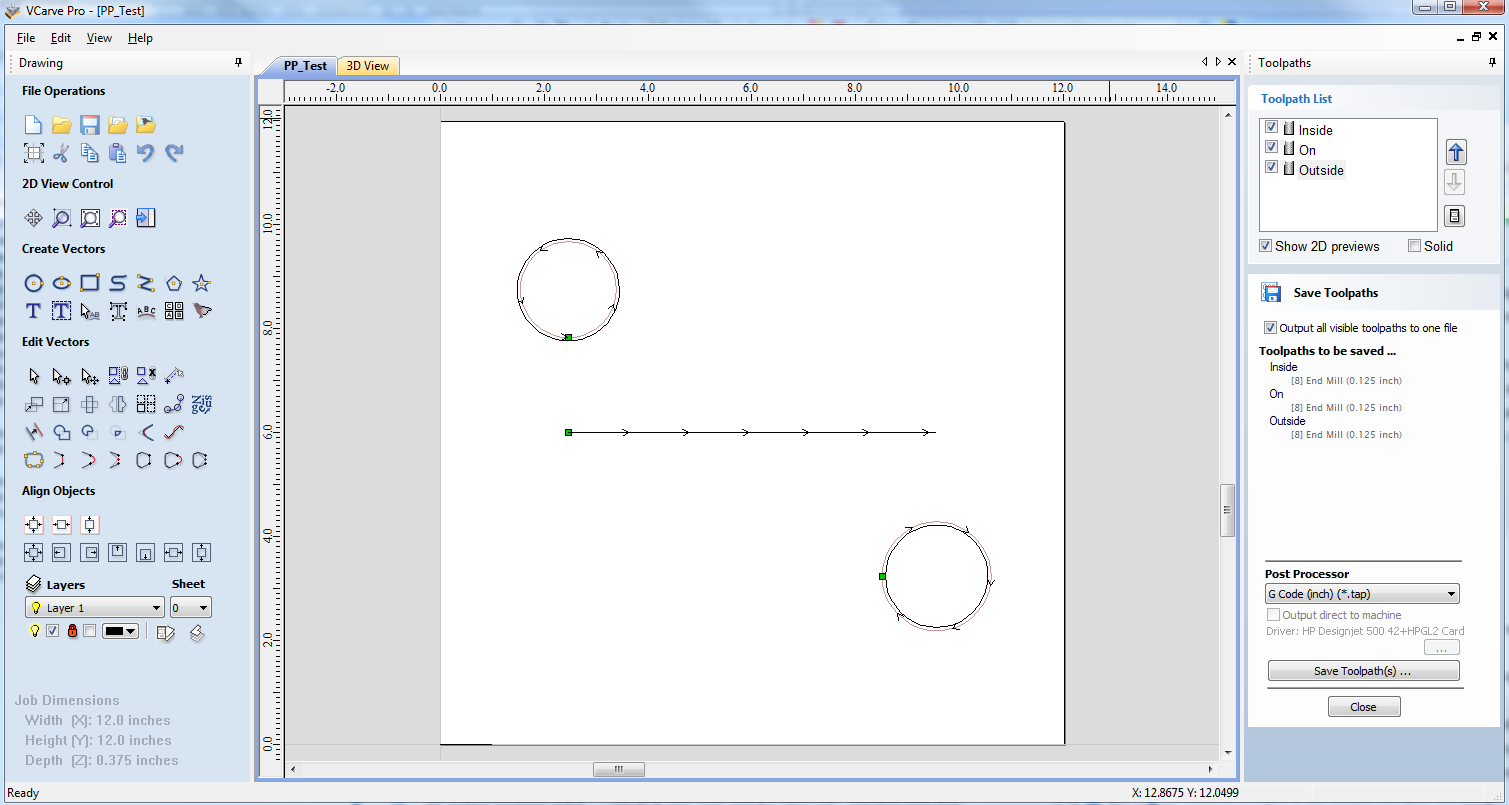The image size is (1509, 805).
Task: Select the Draw Circle tool
Action: (33, 283)
